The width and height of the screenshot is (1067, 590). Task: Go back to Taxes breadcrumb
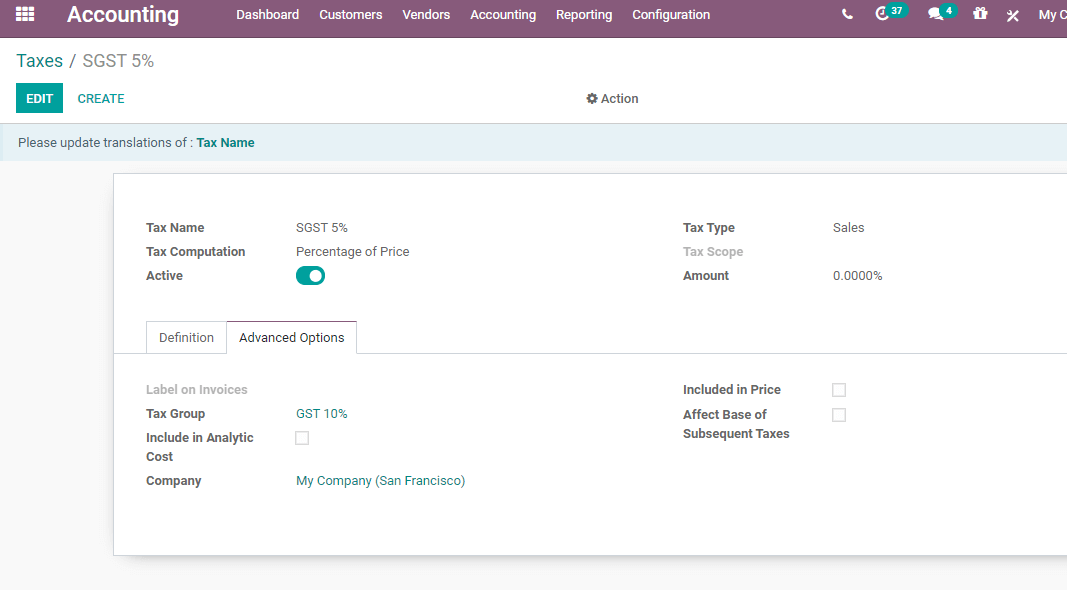pos(39,61)
